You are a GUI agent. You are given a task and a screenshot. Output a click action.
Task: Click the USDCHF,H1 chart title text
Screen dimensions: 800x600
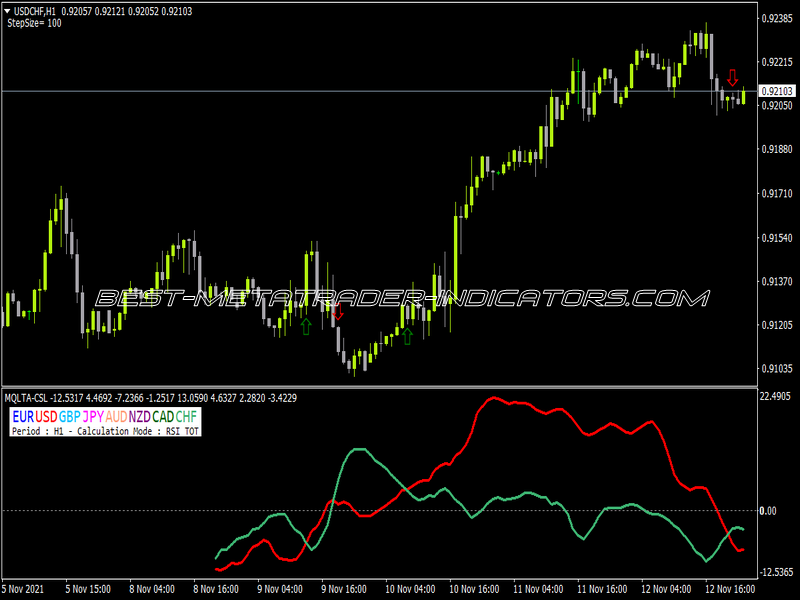coord(35,11)
